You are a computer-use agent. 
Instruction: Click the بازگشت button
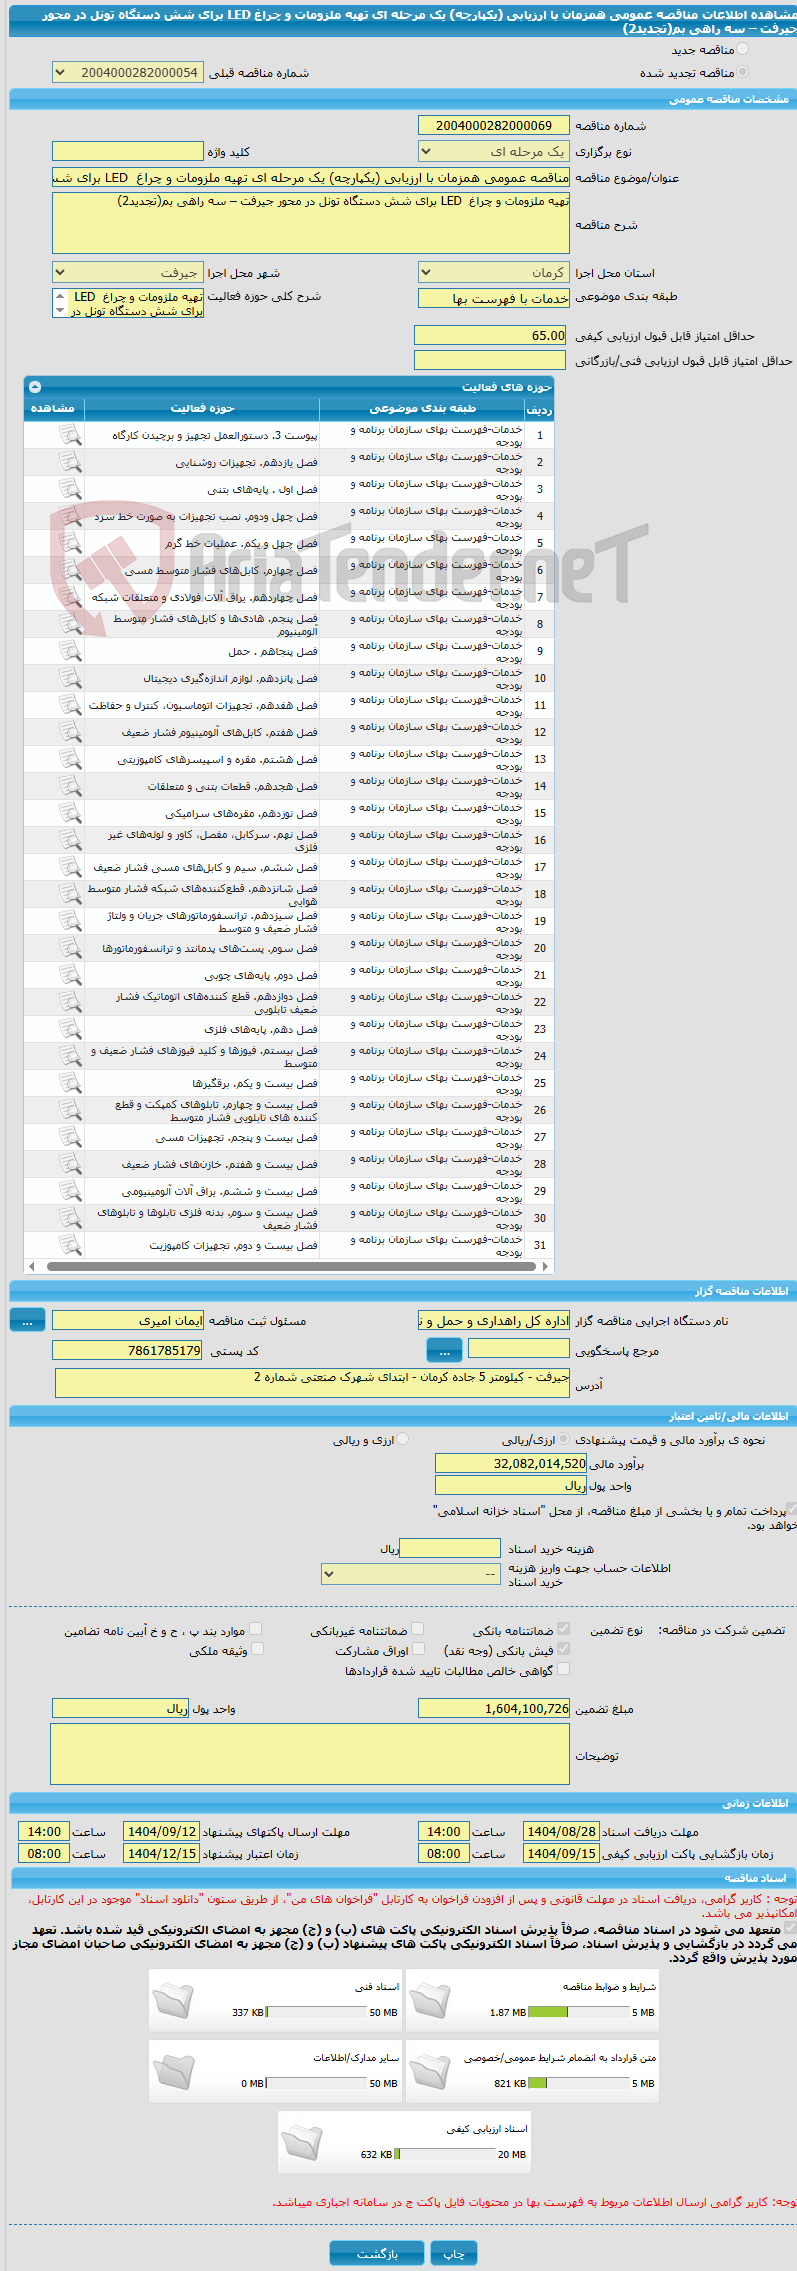[x=377, y=2253]
